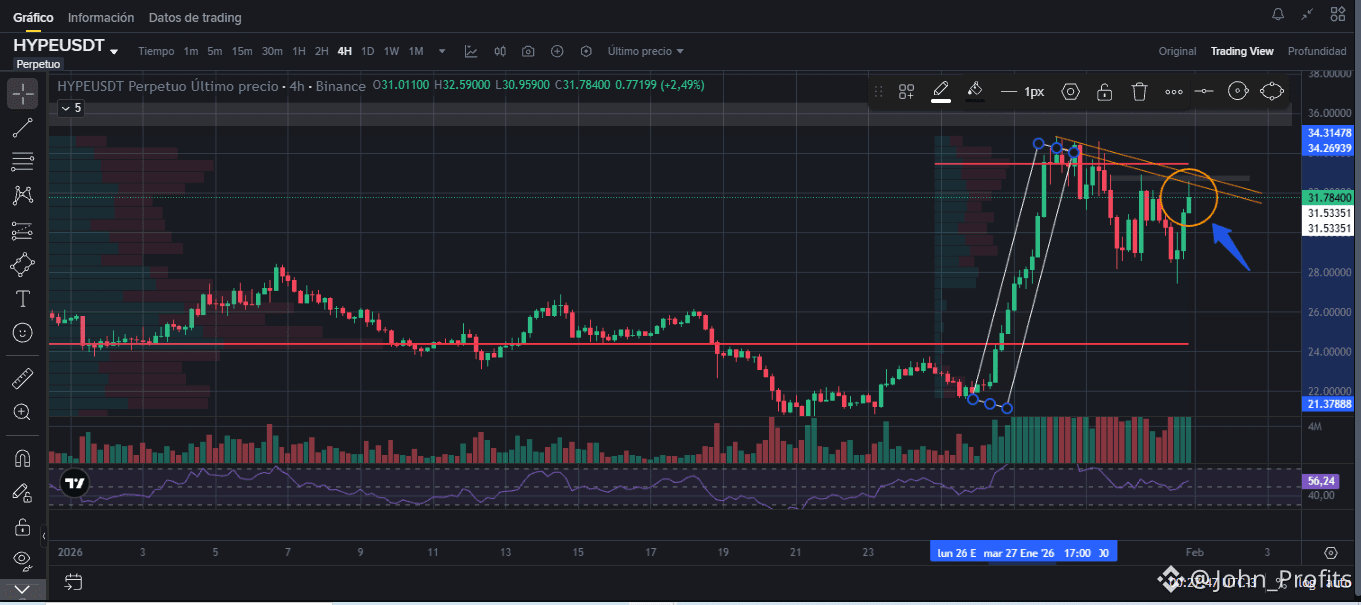Open price scale settings gear

pyautogui.click(x=1330, y=552)
